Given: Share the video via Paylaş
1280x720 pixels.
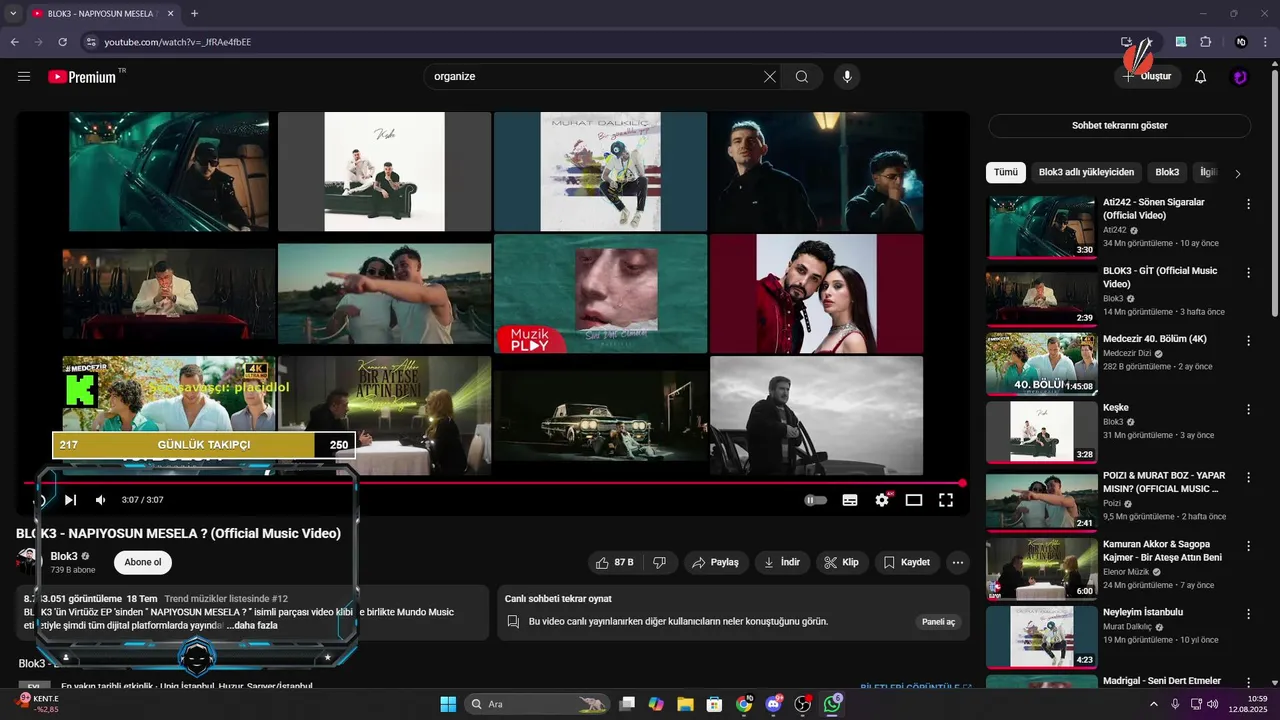Looking at the screenshot, I should pos(715,562).
